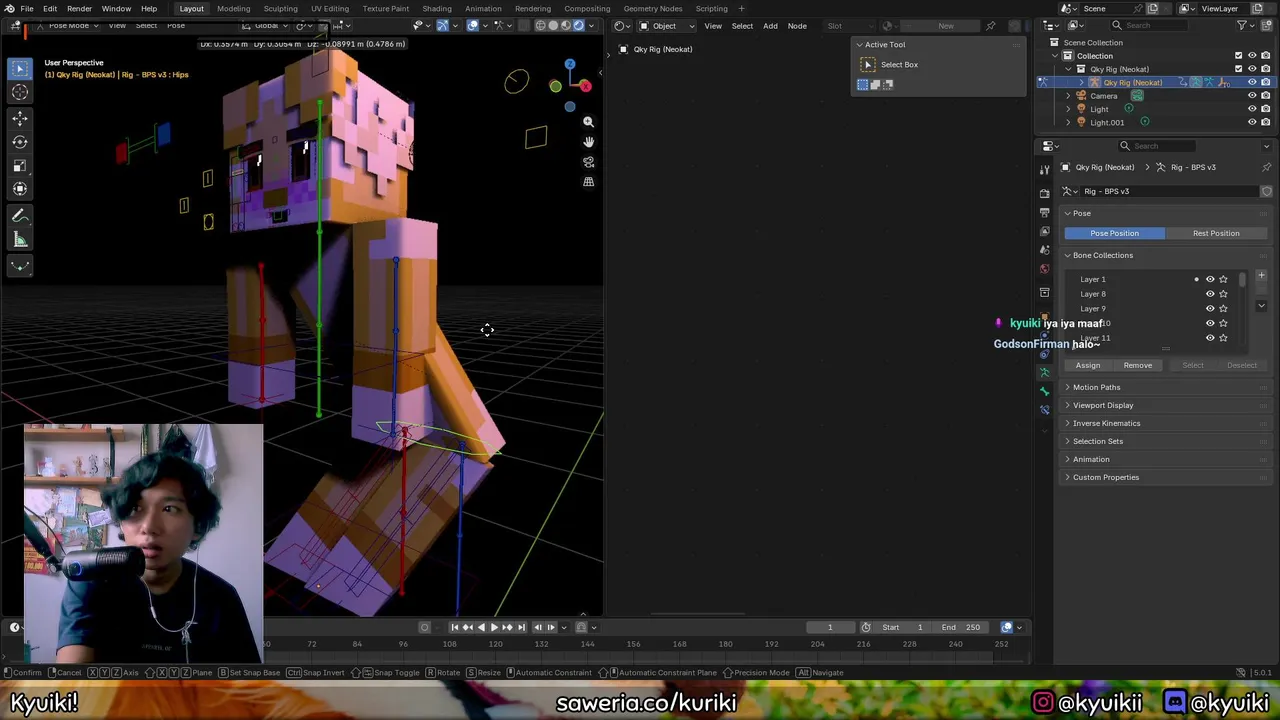This screenshot has width=1280, height=720.
Task: Open the Render menu
Action: [x=79, y=8]
